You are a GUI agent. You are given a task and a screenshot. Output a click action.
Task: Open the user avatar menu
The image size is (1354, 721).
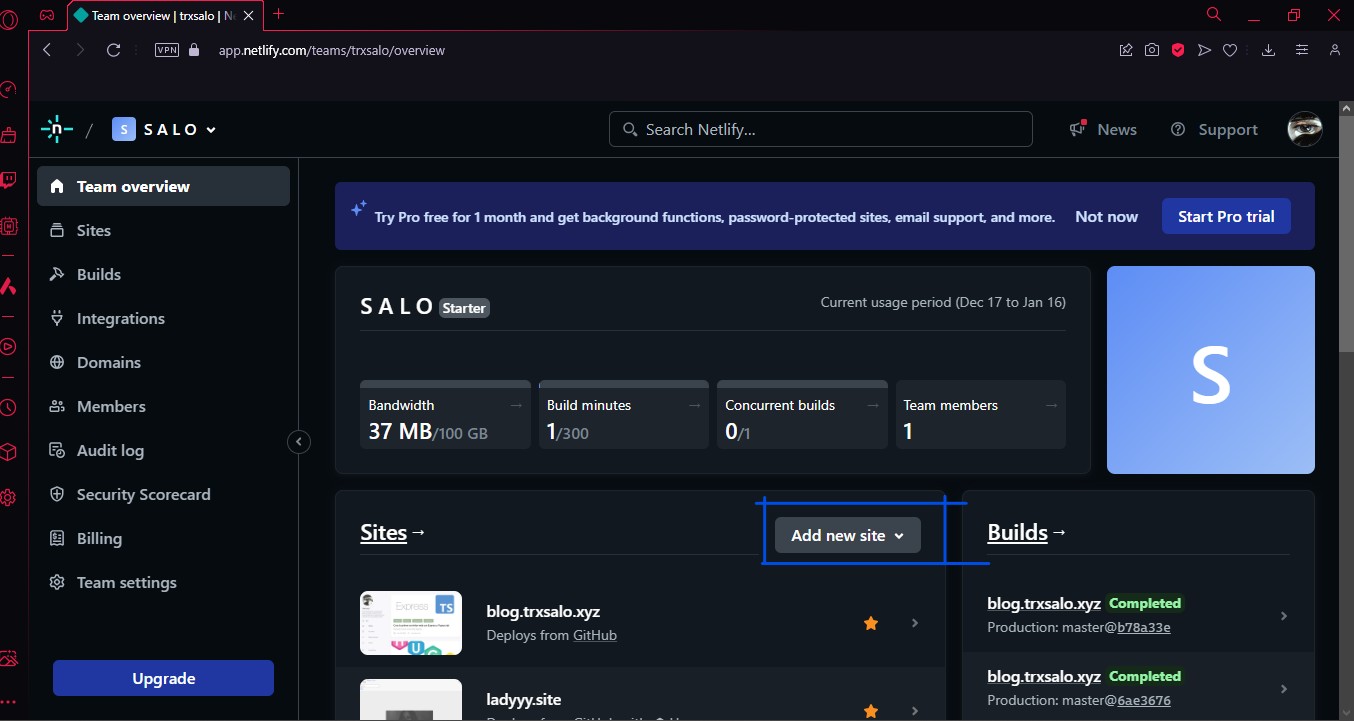[1305, 129]
